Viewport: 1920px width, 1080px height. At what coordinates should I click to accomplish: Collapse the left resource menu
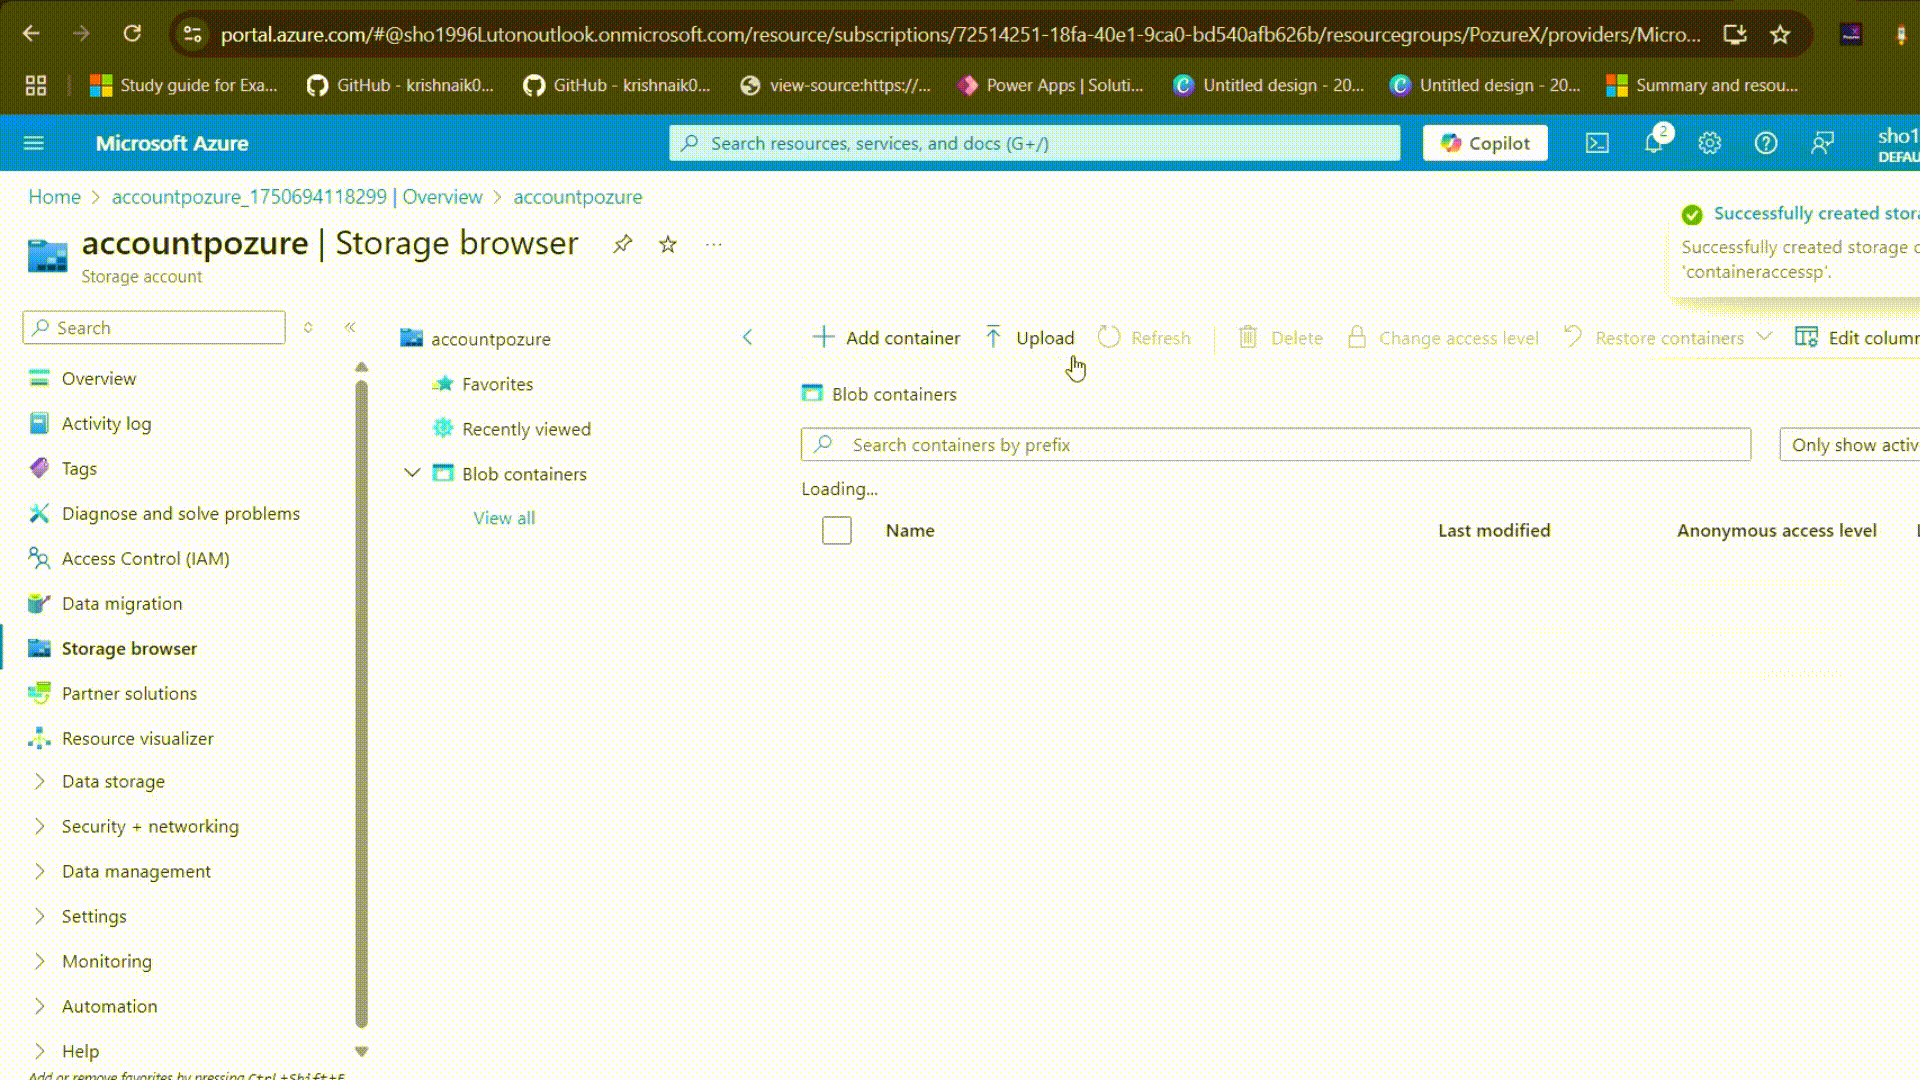[350, 327]
